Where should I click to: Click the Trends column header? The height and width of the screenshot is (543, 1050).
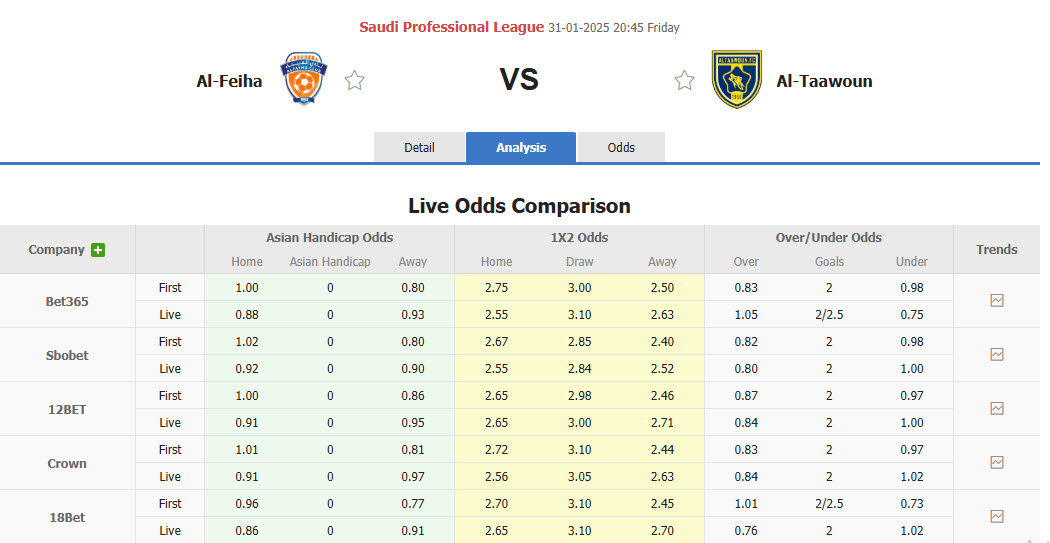click(x=996, y=250)
